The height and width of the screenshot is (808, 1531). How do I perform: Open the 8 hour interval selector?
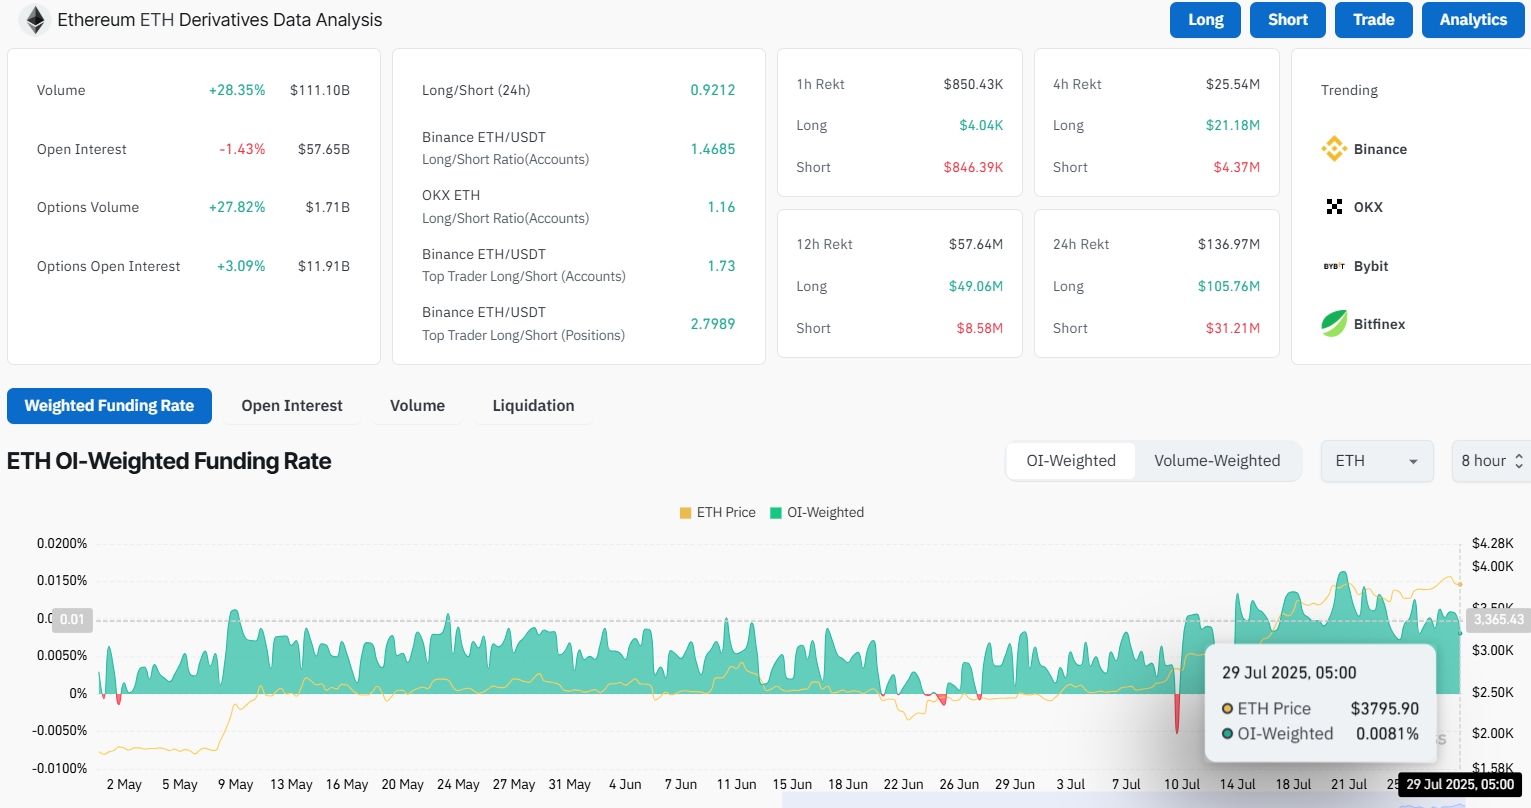(1490, 461)
